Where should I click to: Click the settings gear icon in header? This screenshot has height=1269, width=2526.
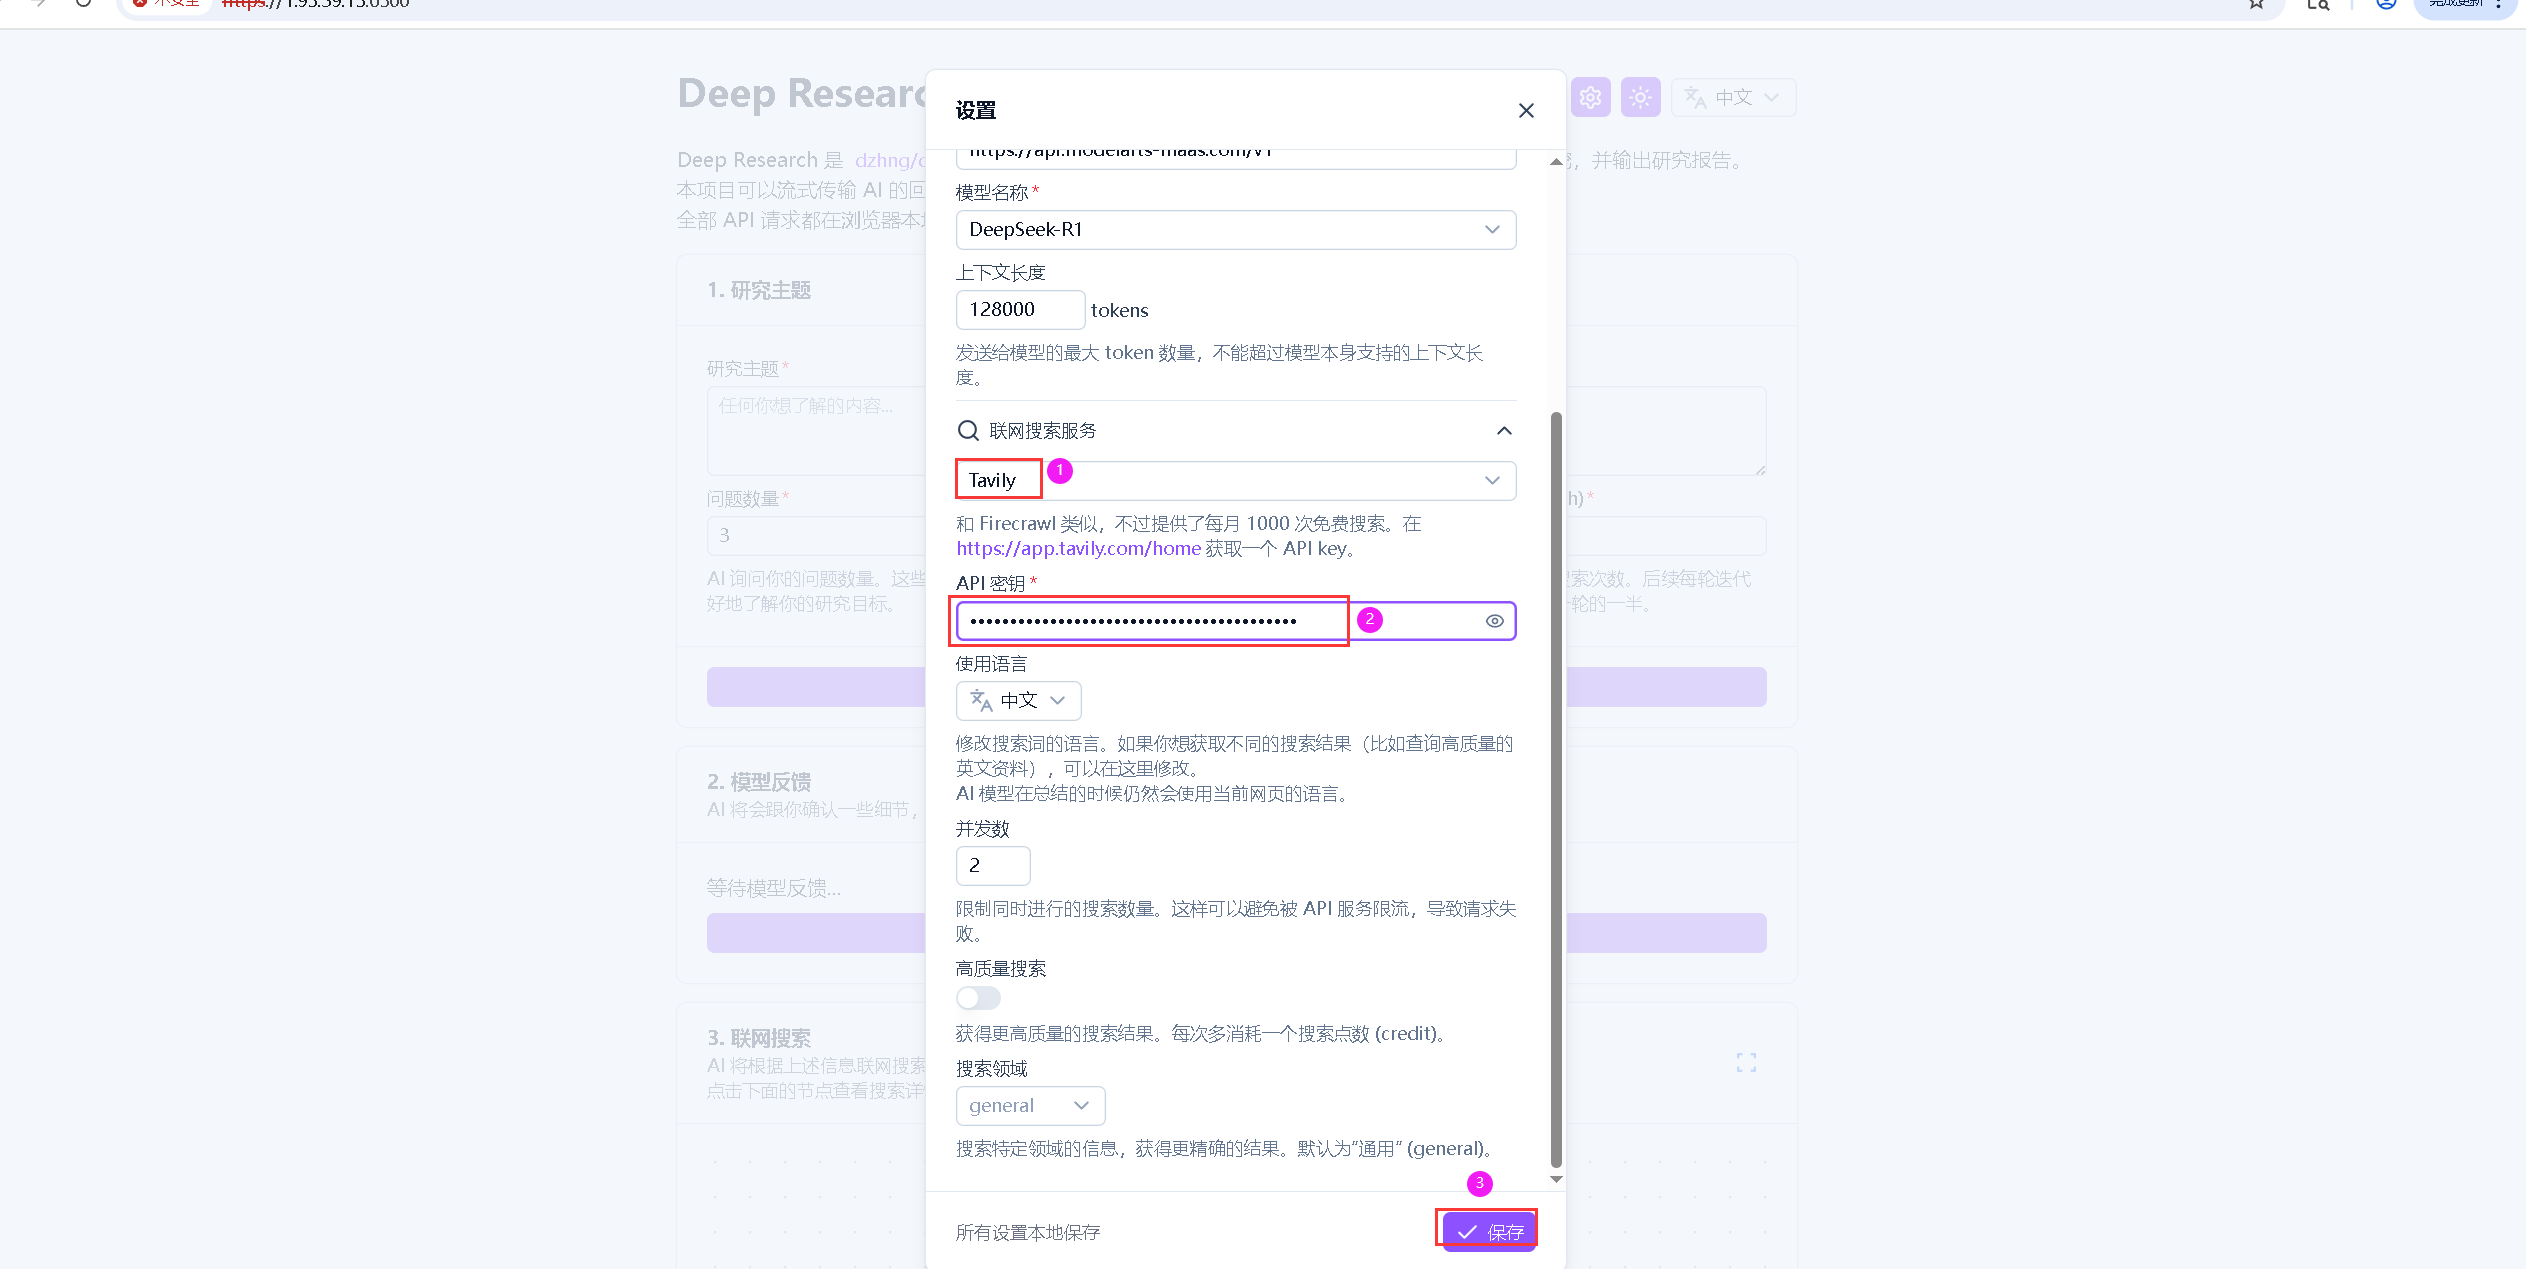point(1590,98)
